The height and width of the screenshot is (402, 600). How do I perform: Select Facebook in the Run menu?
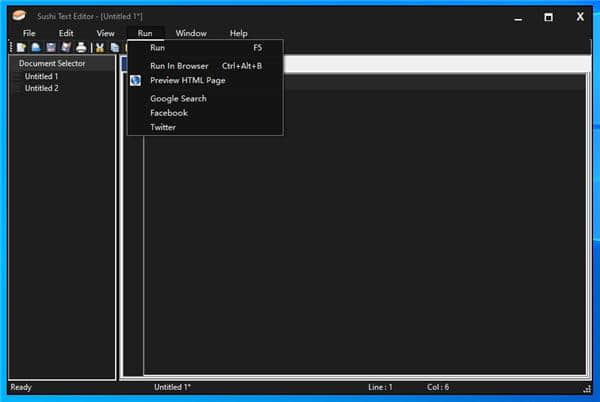pos(168,113)
